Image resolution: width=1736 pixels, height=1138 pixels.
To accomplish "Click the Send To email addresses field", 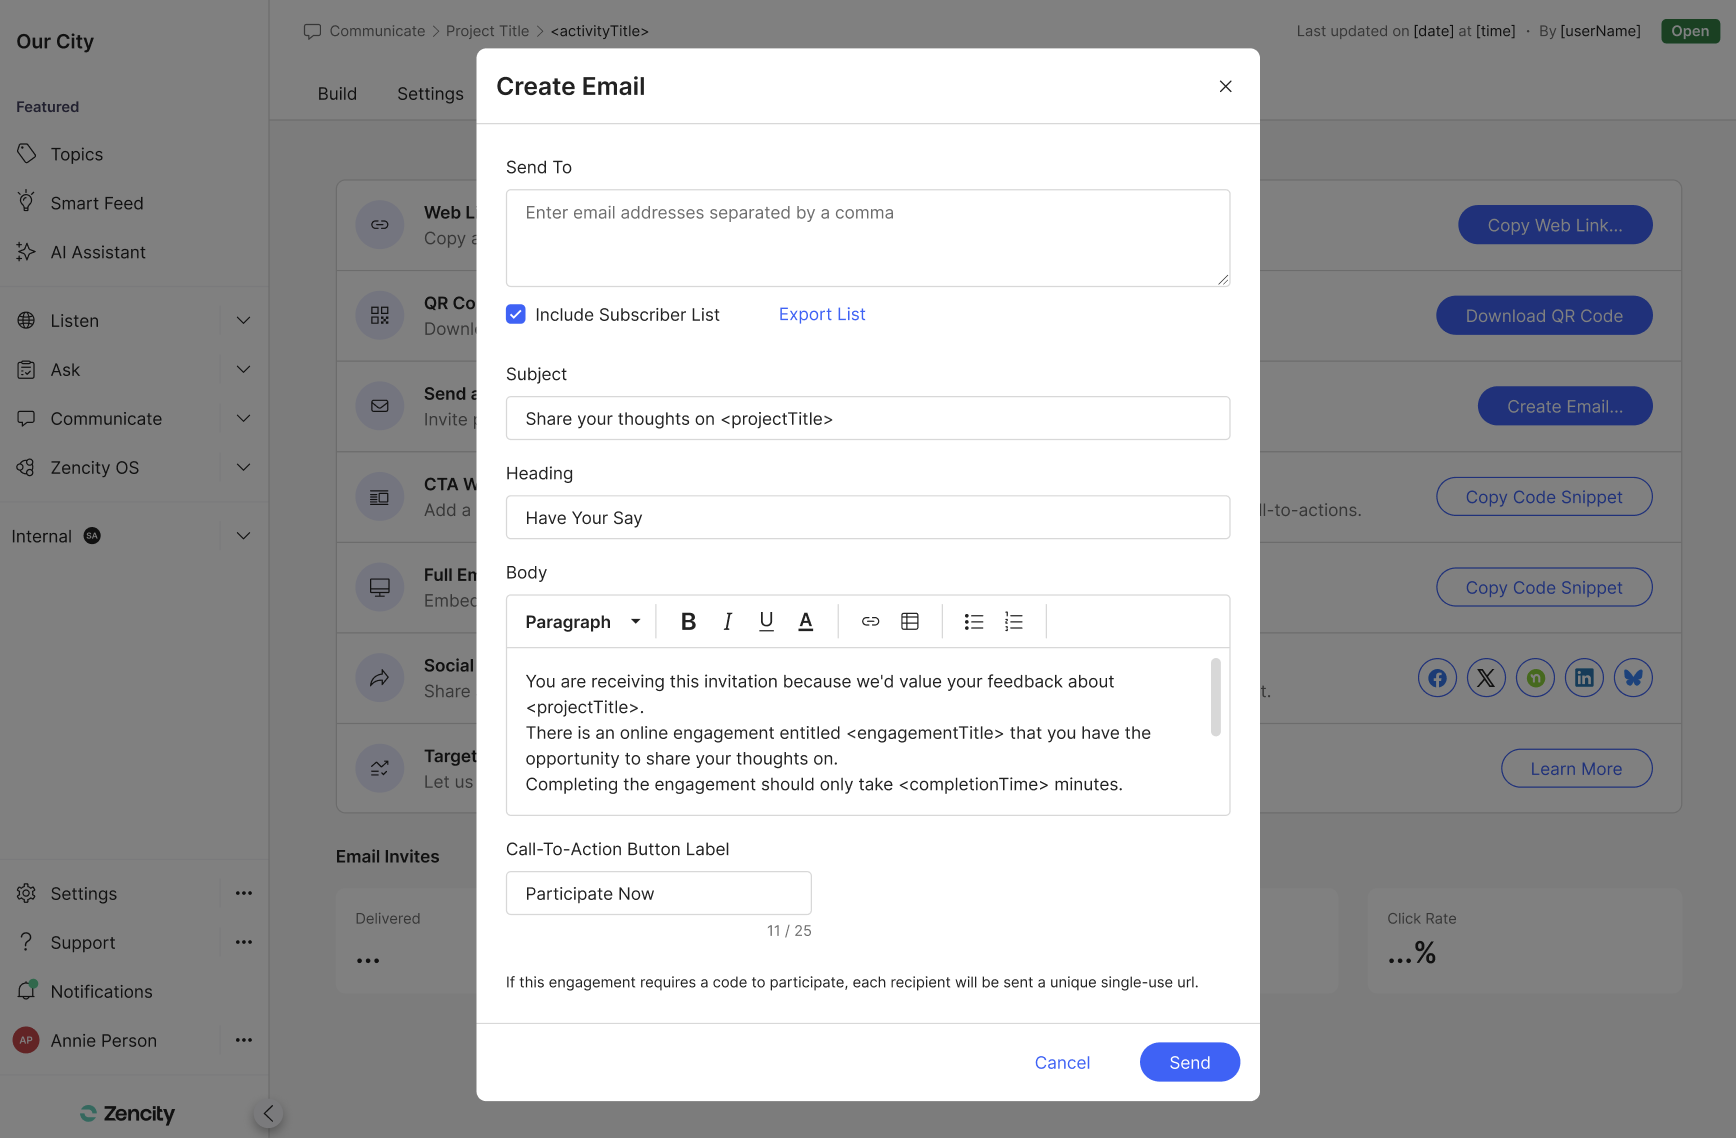I will 867,238.
